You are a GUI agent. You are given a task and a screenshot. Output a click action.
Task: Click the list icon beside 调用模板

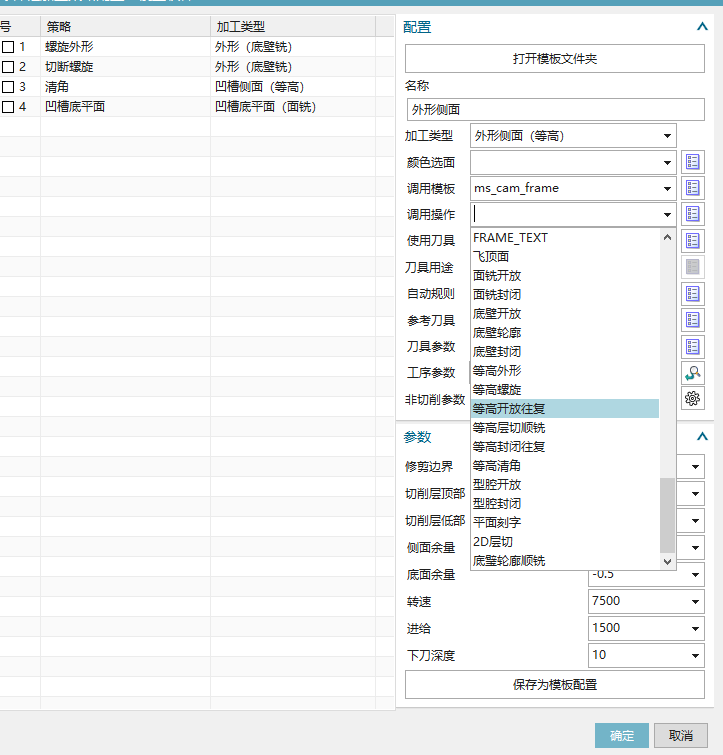693,188
